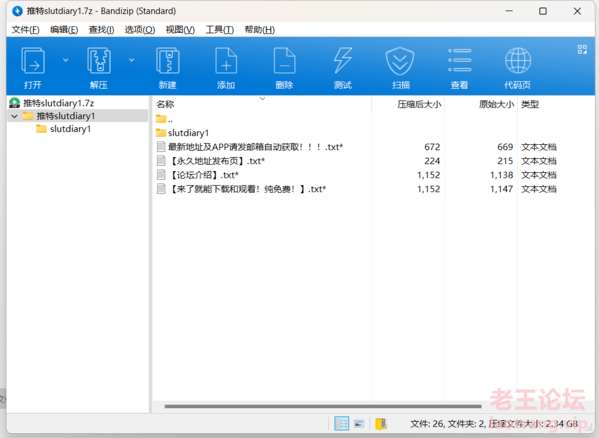Select file 【永久地址发布页】.txt
The width and height of the screenshot is (599, 438).
[216, 161]
